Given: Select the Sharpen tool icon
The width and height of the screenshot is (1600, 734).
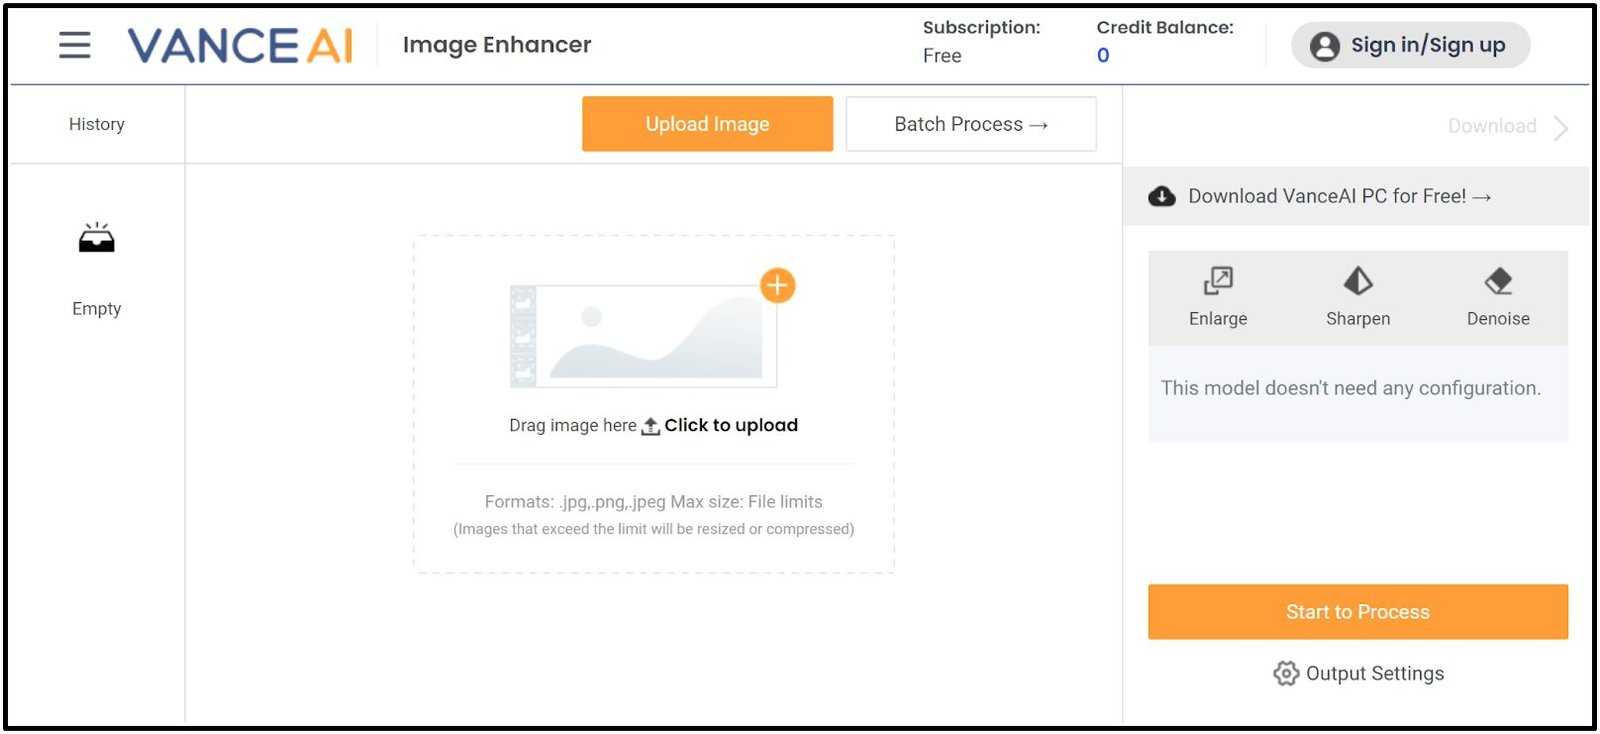Looking at the screenshot, I should coord(1358,282).
